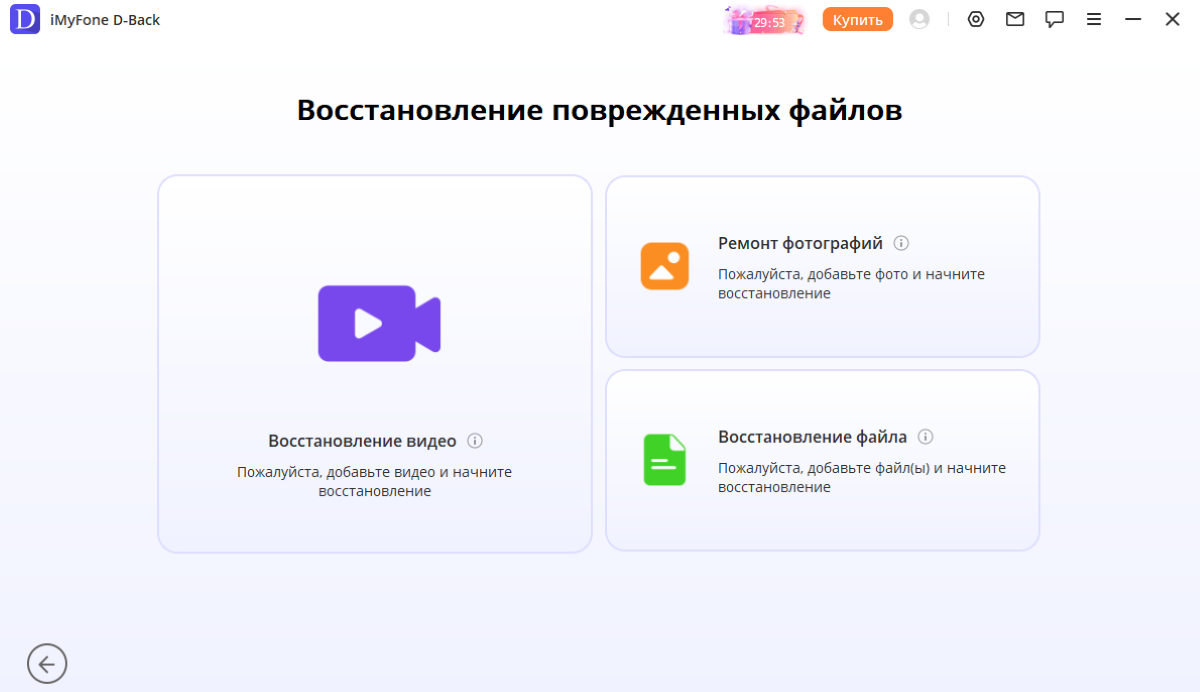Select the purple video repair icon

point(378,323)
